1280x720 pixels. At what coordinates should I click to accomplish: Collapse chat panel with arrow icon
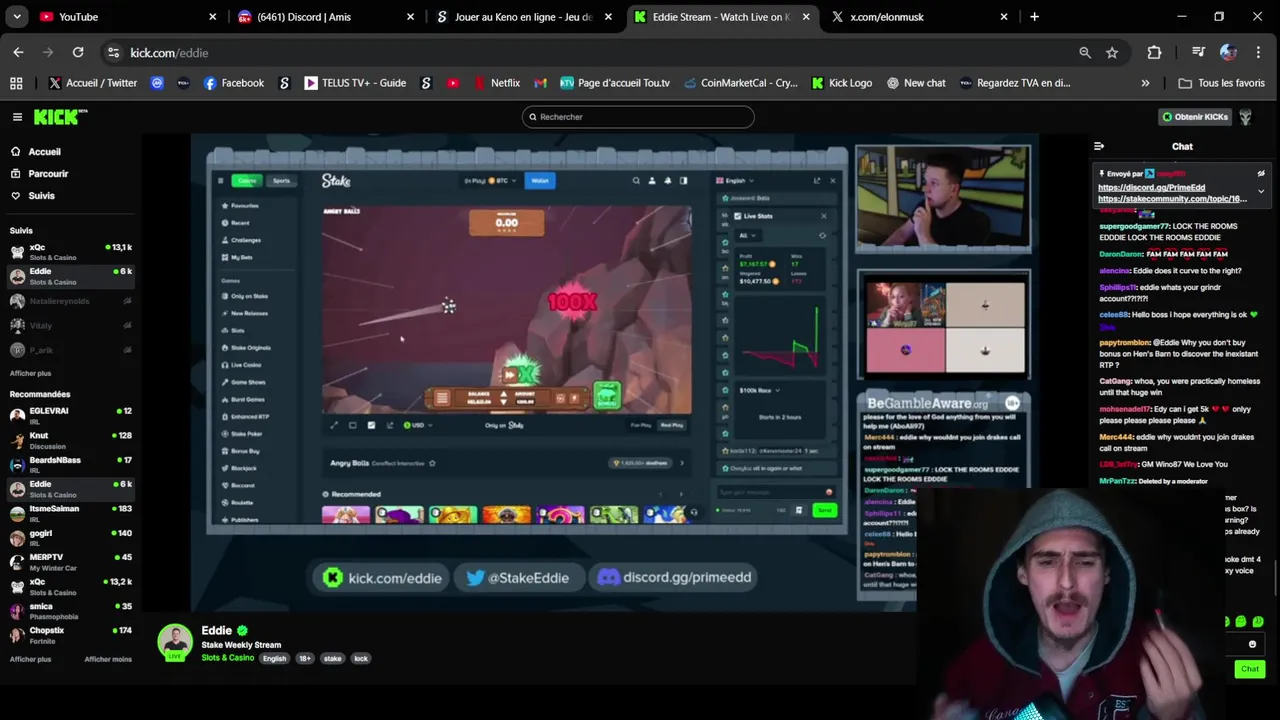click(x=1099, y=147)
